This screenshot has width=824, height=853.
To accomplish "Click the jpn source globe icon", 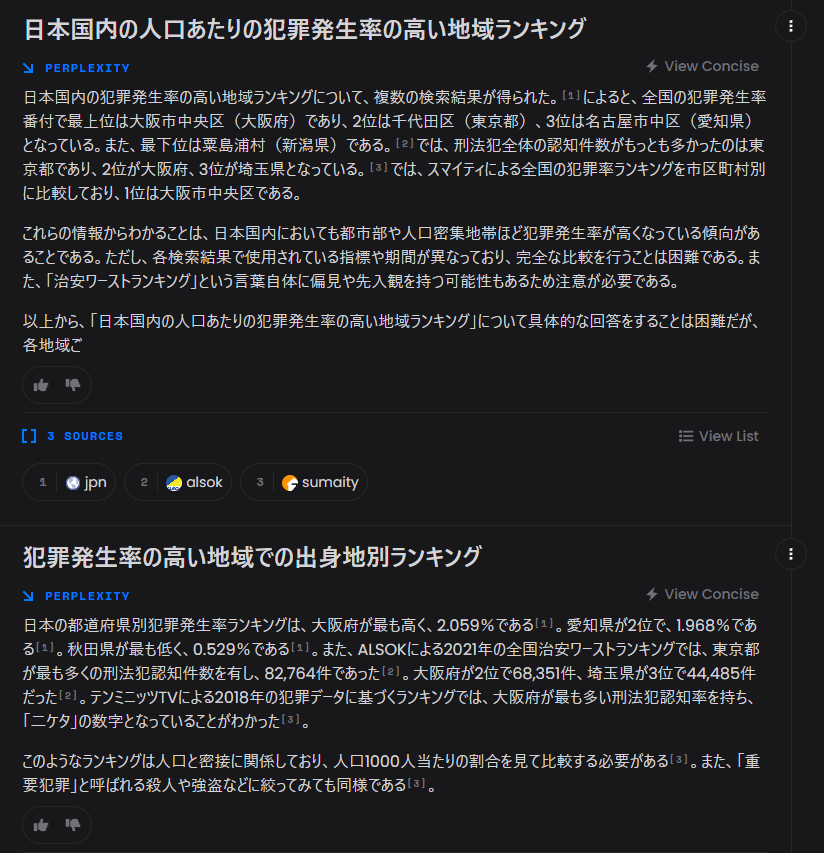I will 73,483.
